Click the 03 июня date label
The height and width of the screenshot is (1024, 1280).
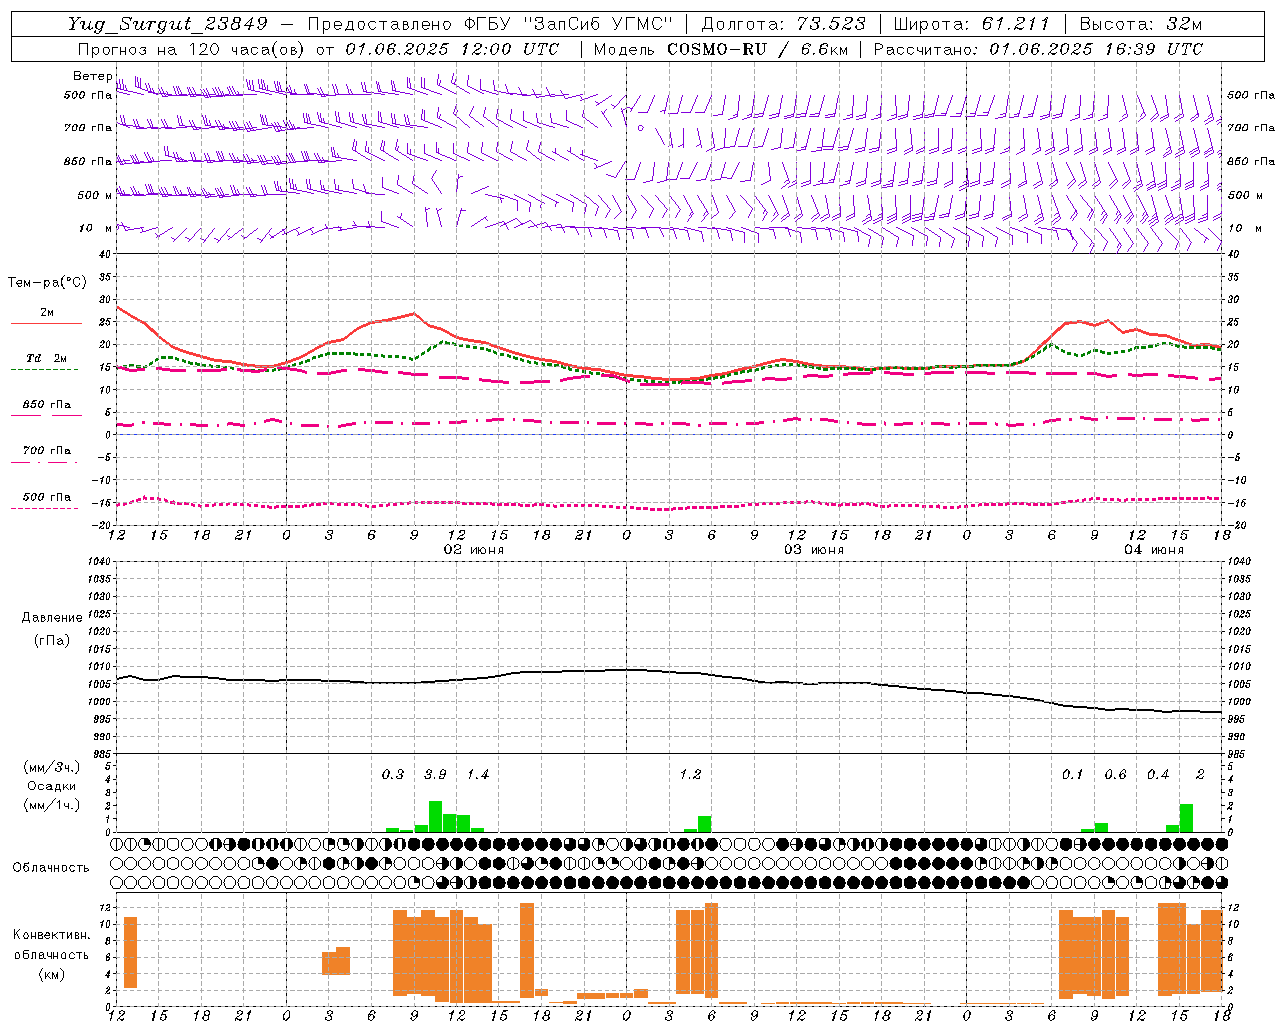click(x=814, y=550)
